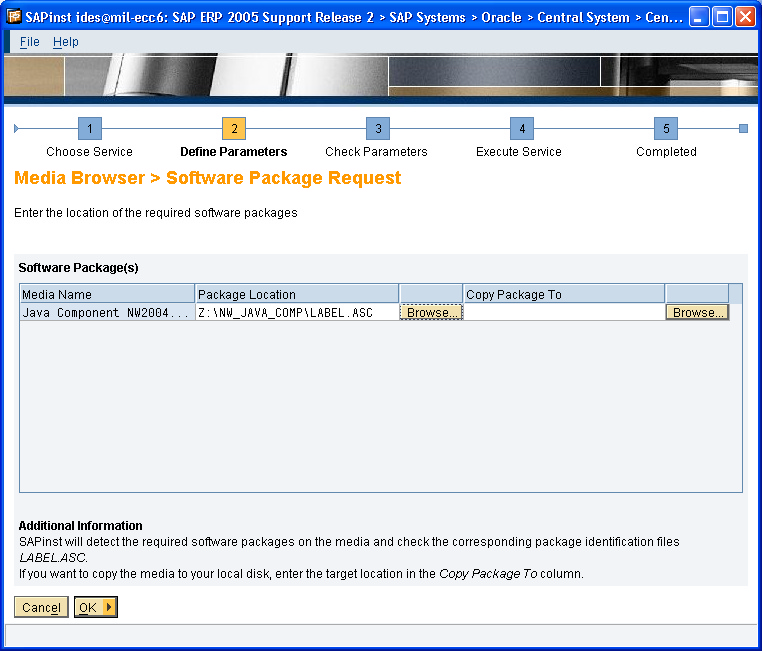
Task: Click the highlighted step 2 roadmap box
Action: (234, 129)
